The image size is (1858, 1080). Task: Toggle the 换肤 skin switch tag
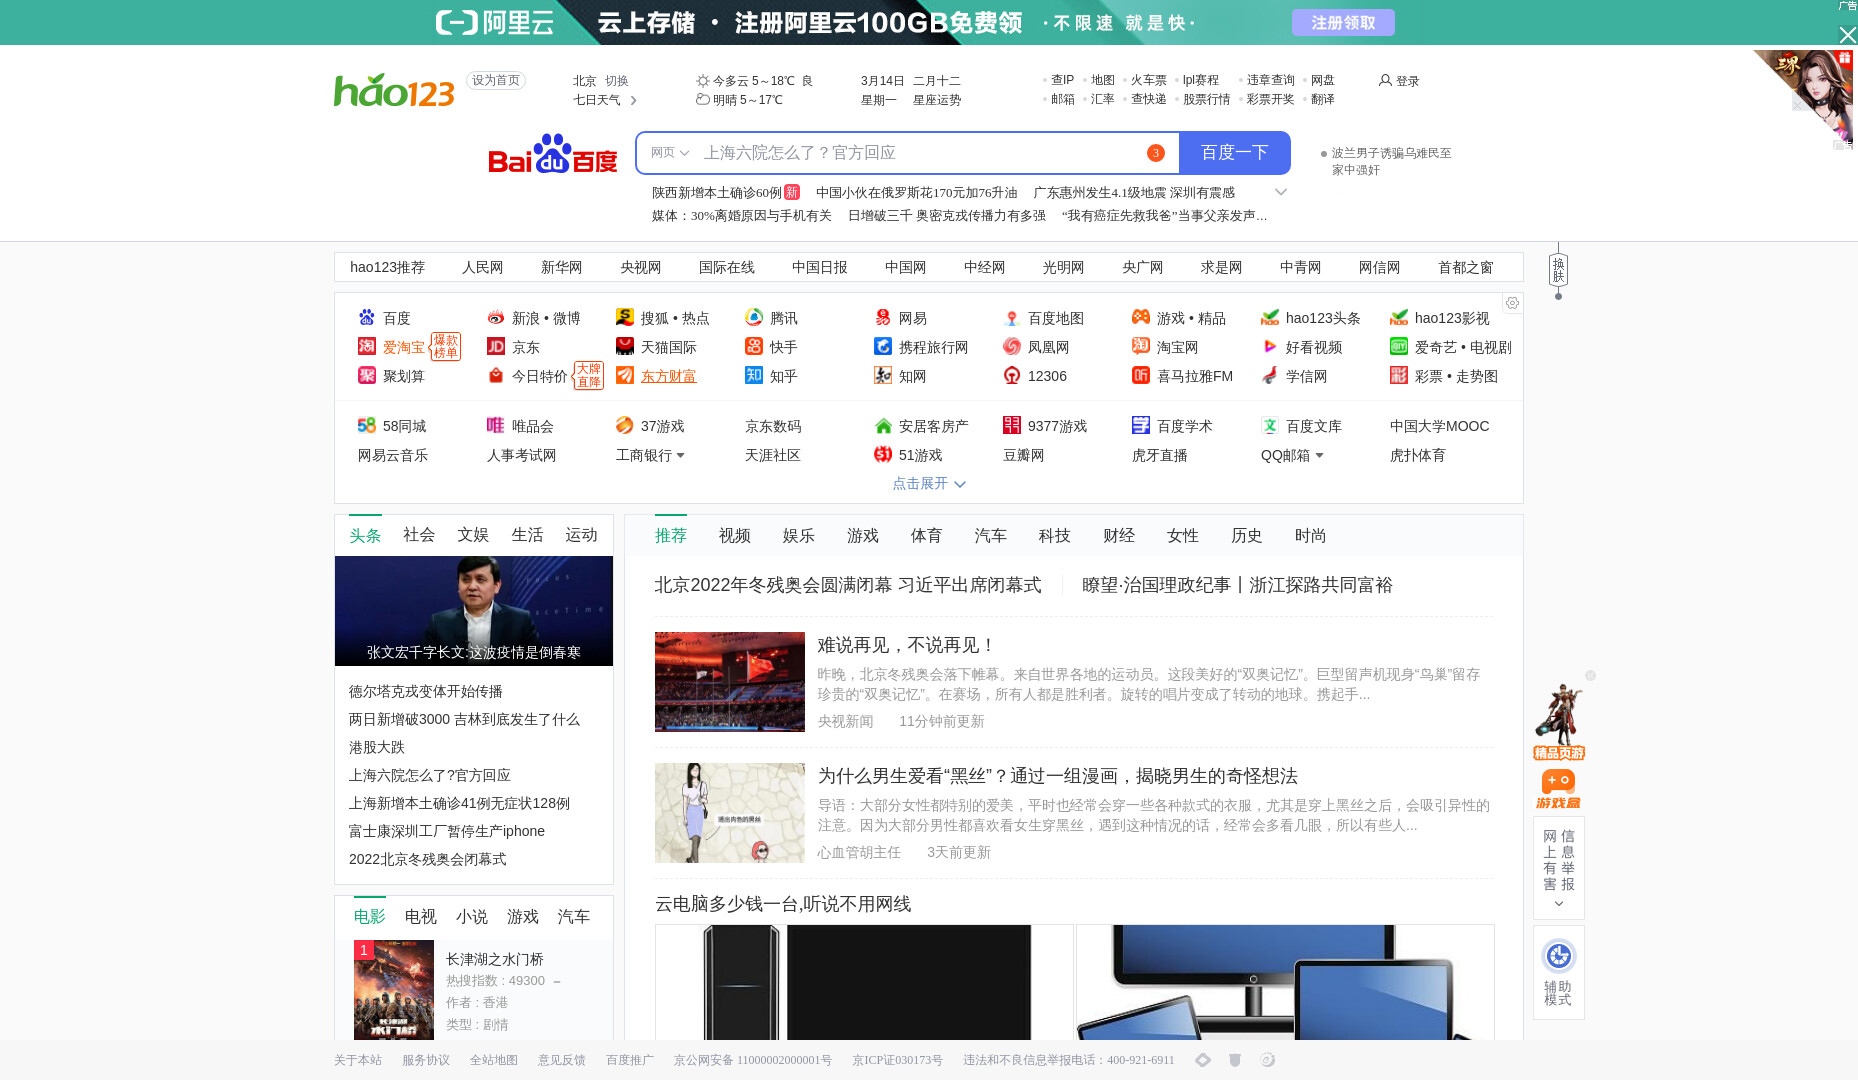pos(1558,270)
